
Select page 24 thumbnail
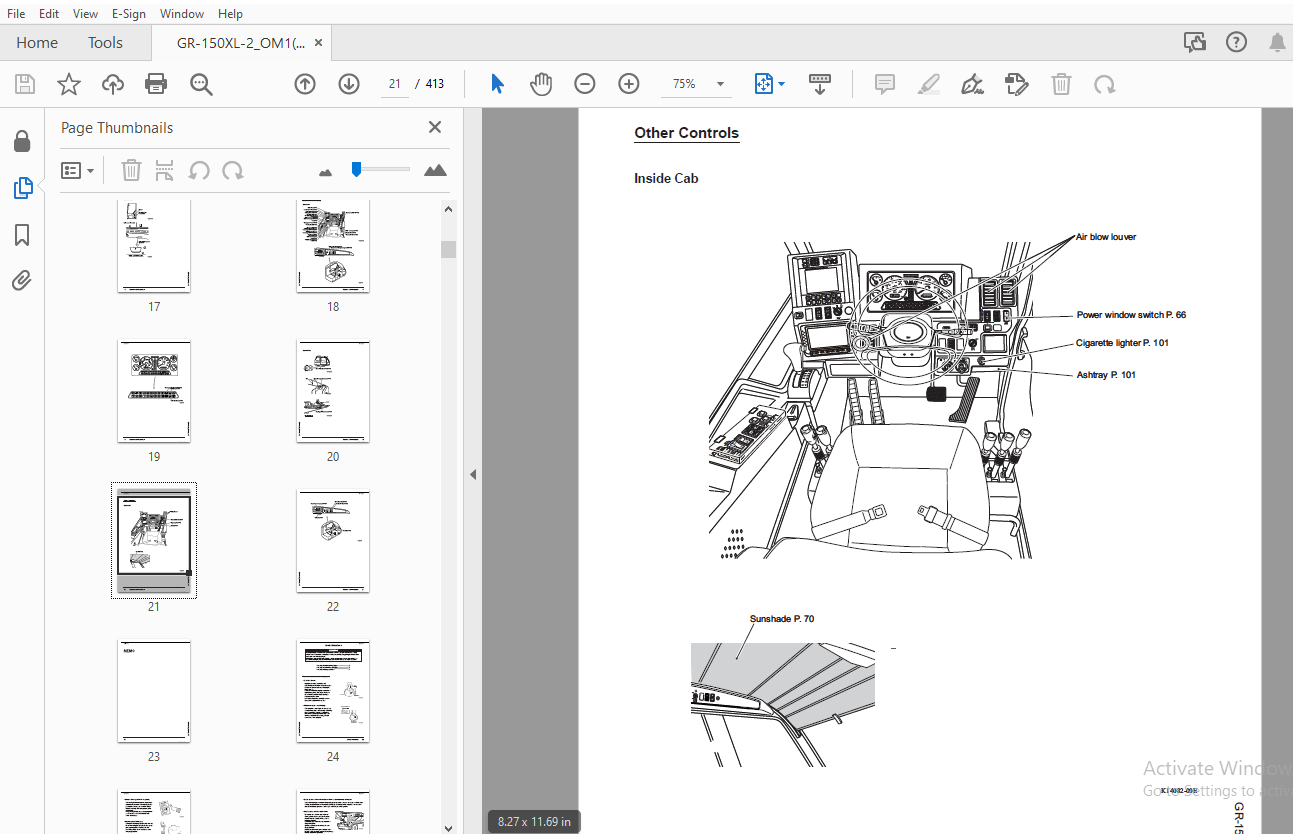333,691
